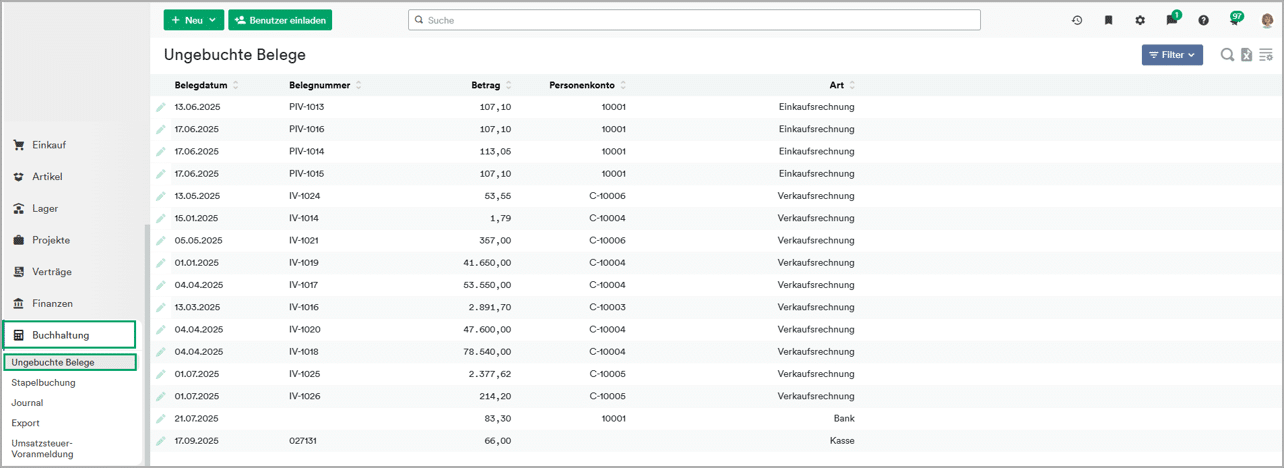Click the Benutzer einladen button
This screenshot has height=468, width=1284.
click(x=280, y=20)
